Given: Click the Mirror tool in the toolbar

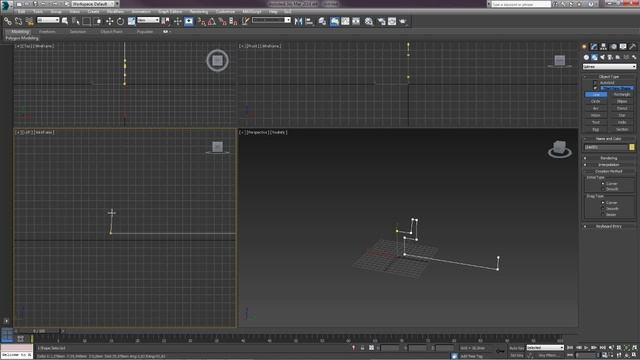Looking at the screenshot, I should [x=298, y=21].
